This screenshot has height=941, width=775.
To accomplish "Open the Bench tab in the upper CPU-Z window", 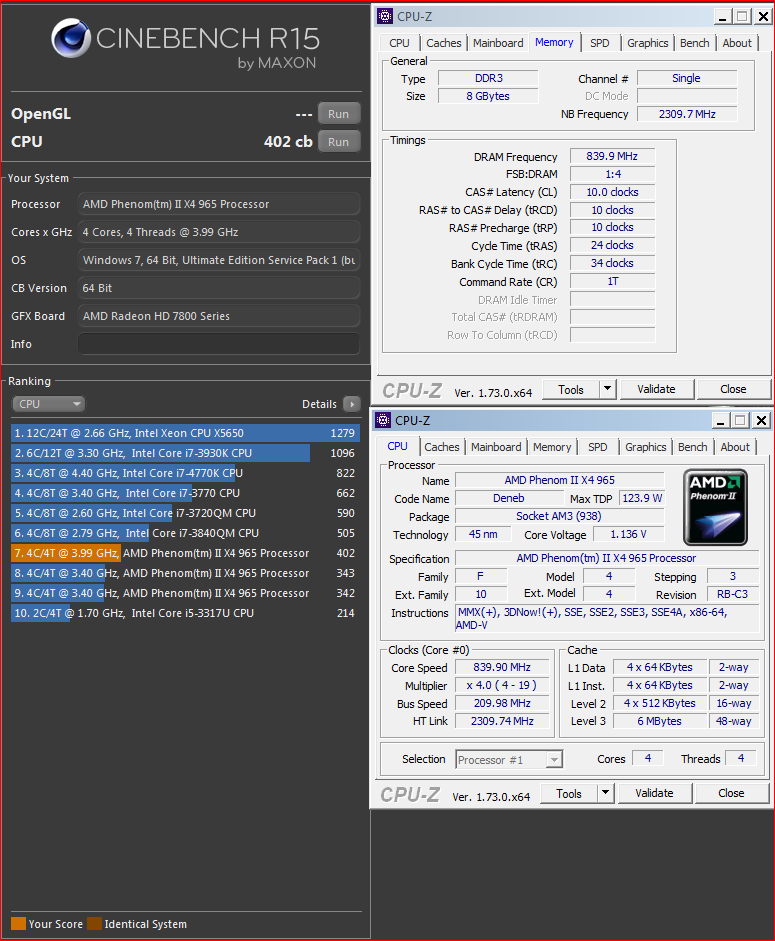I will (x=695, y=43).
